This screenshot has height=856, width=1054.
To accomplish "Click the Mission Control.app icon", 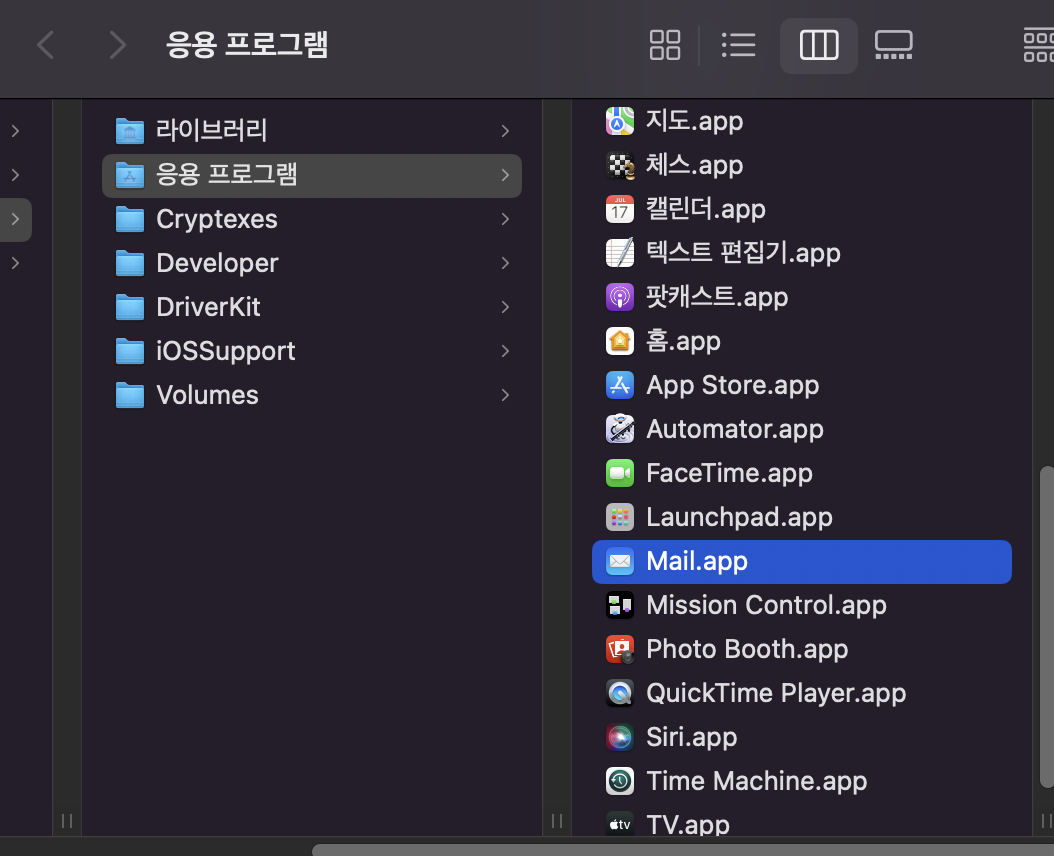I will point(620,605).
